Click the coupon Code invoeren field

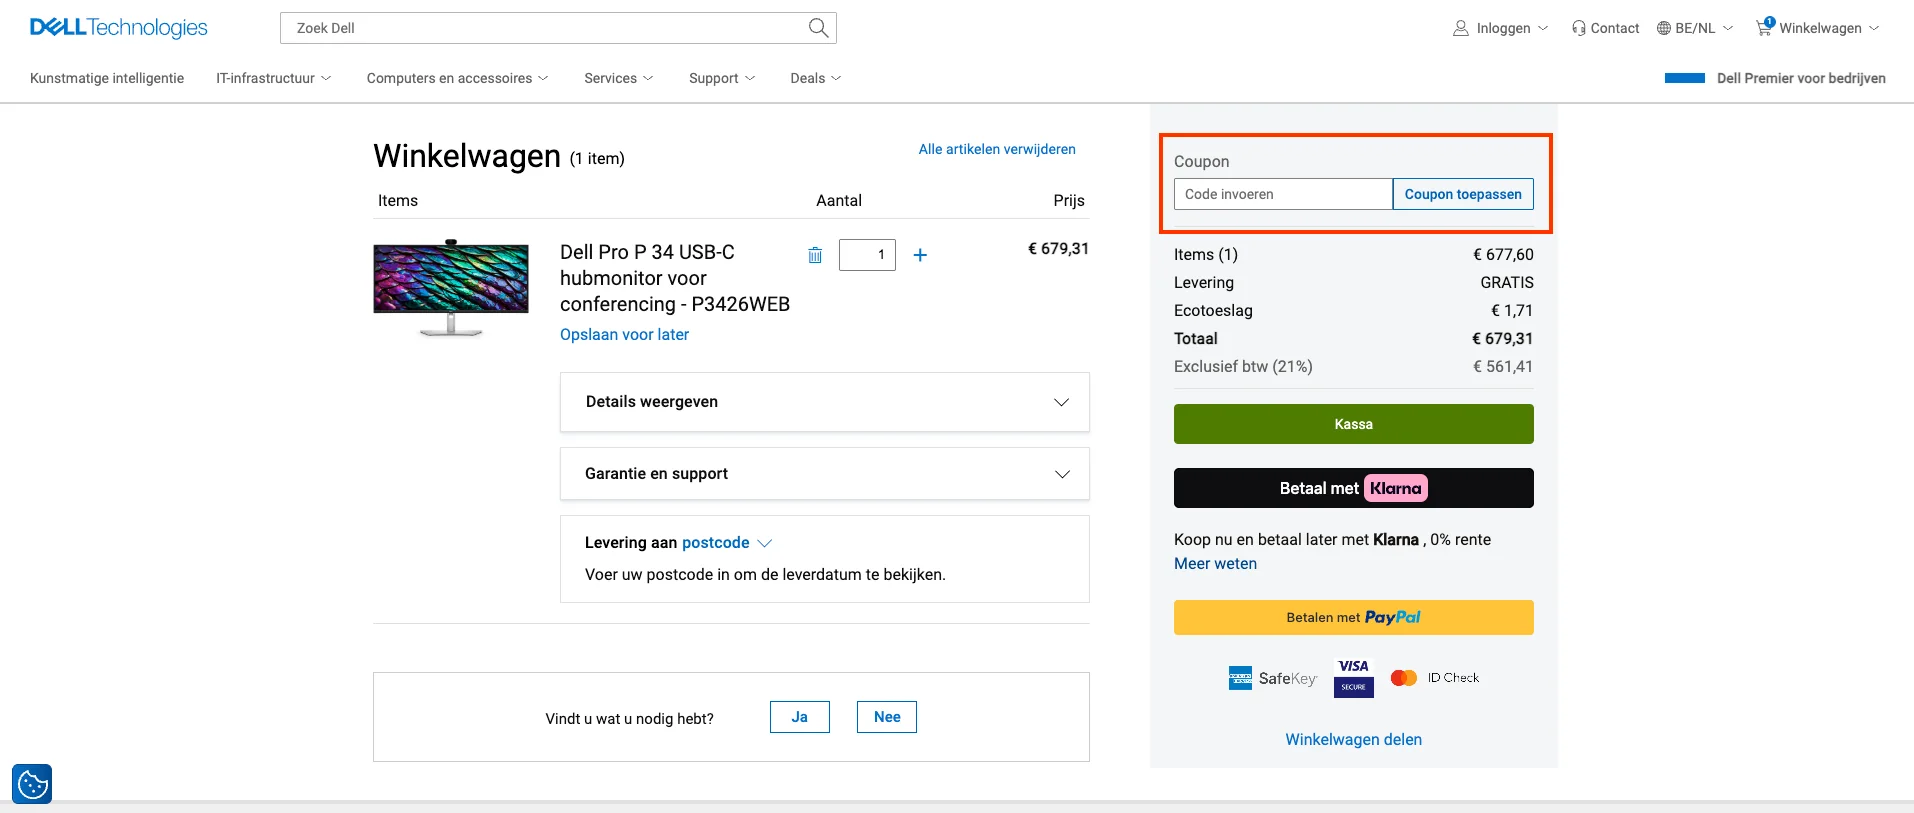point(1283,194)
